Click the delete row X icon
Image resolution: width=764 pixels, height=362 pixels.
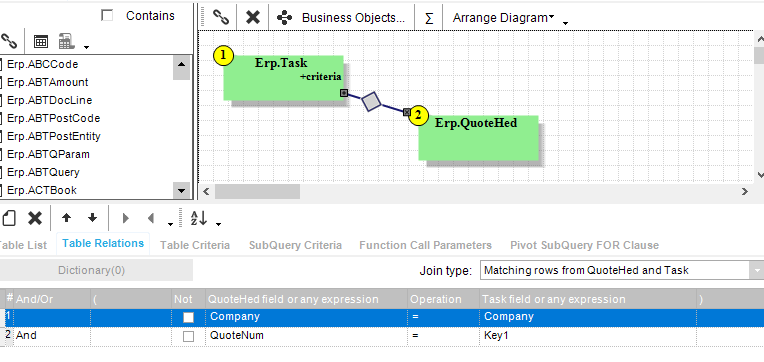click(x=35, y=218)
